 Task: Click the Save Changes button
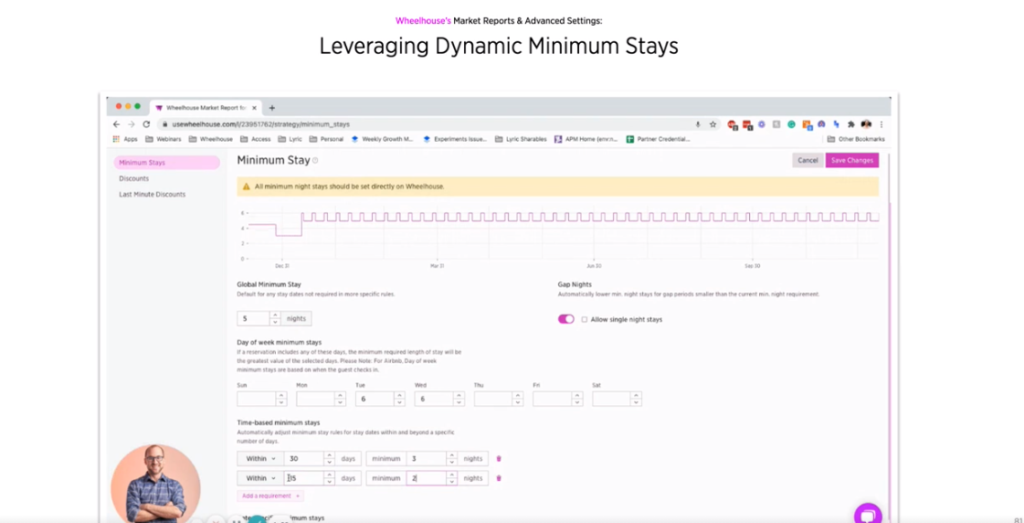coord(852,161)
